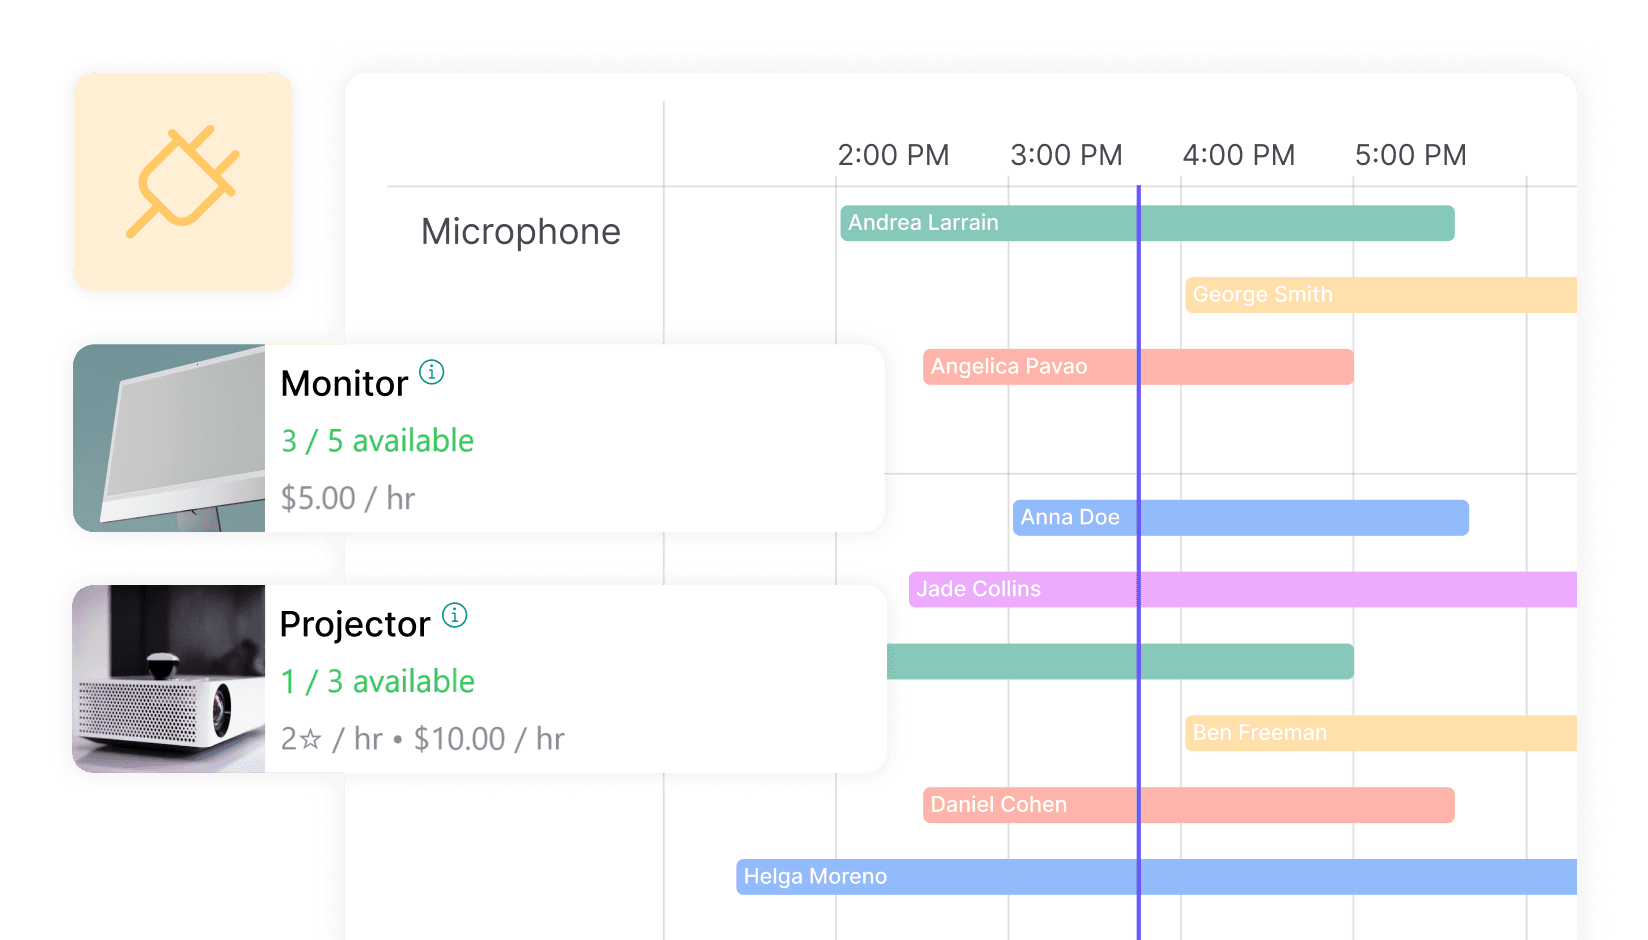Open the Projector thumbnail image

[169, 679]
